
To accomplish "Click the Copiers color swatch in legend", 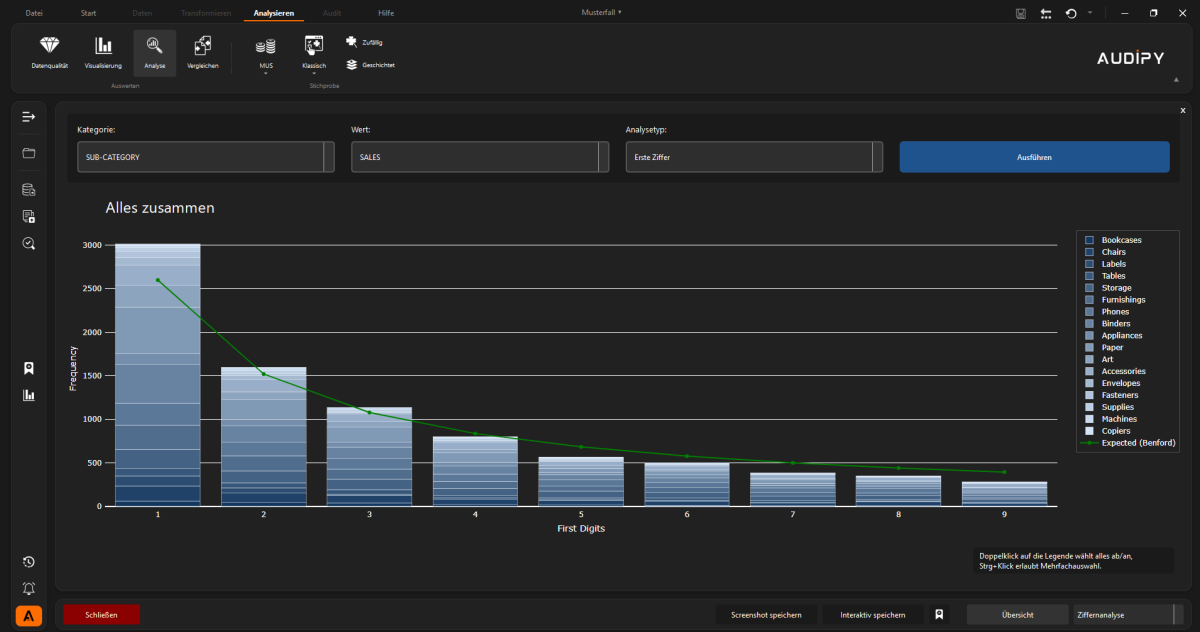I will coord(1089,431).
